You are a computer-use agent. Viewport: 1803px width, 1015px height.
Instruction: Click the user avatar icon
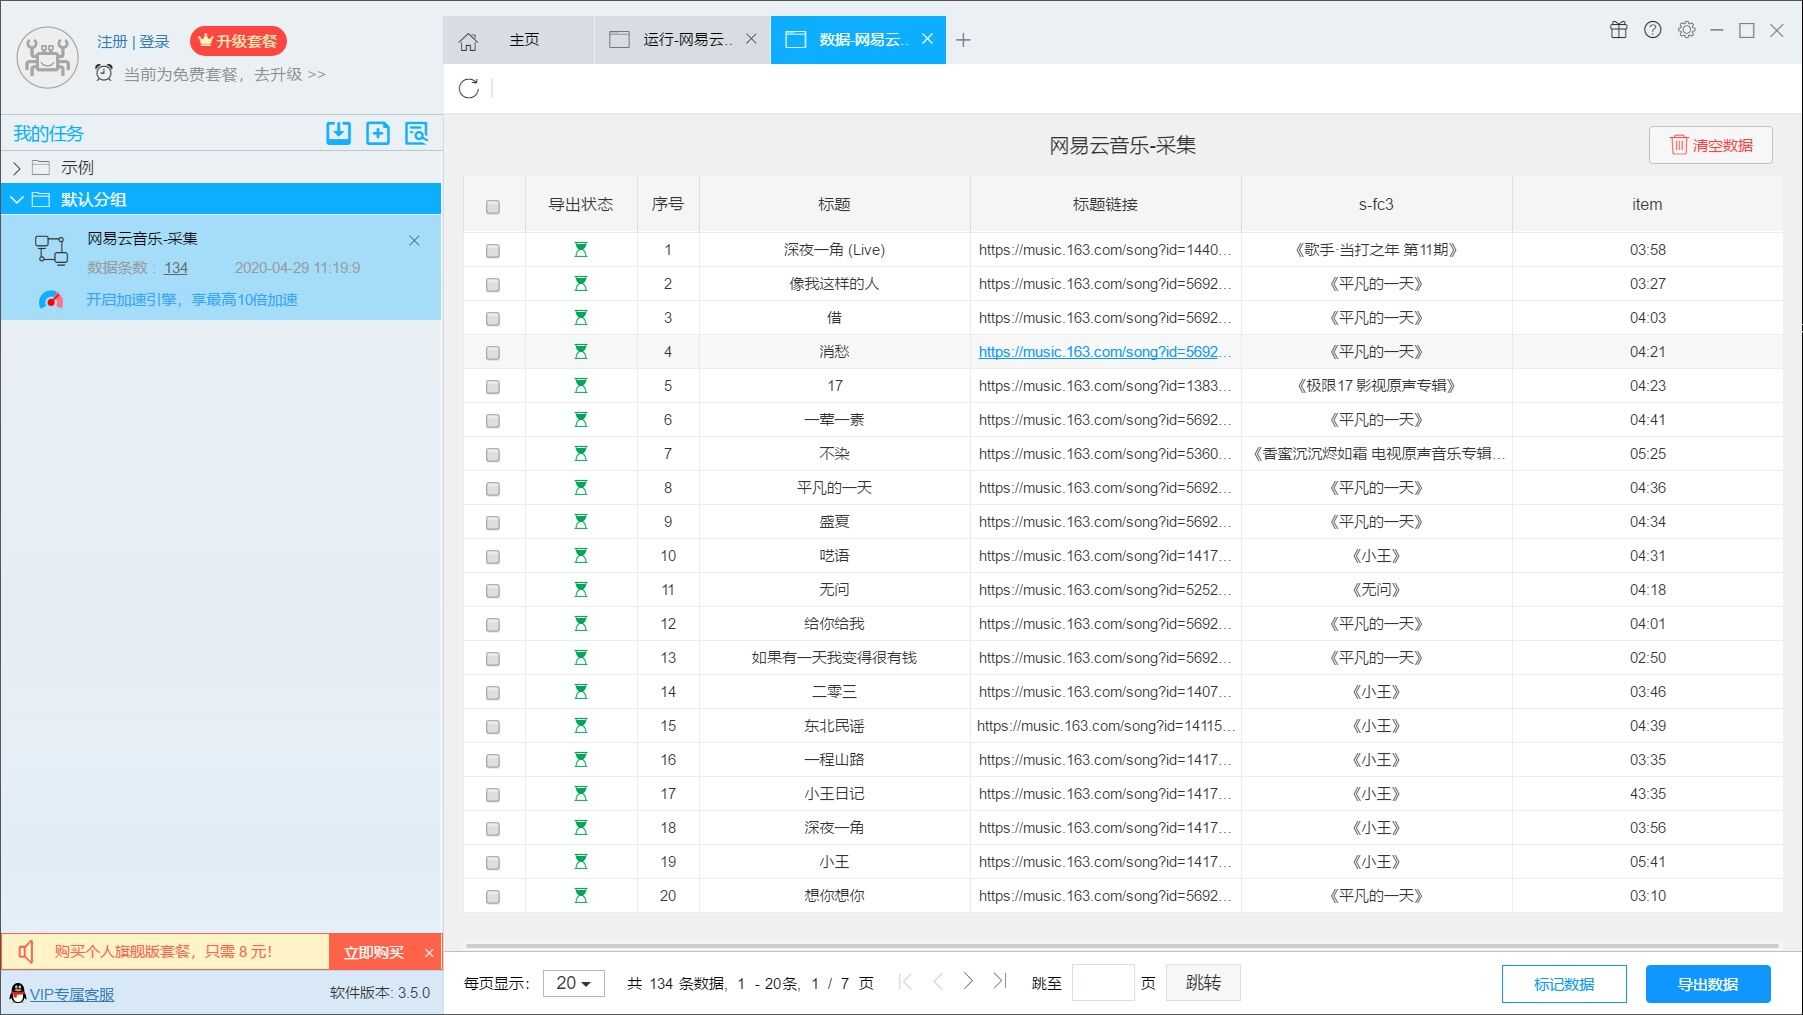(x=47, y=57)
